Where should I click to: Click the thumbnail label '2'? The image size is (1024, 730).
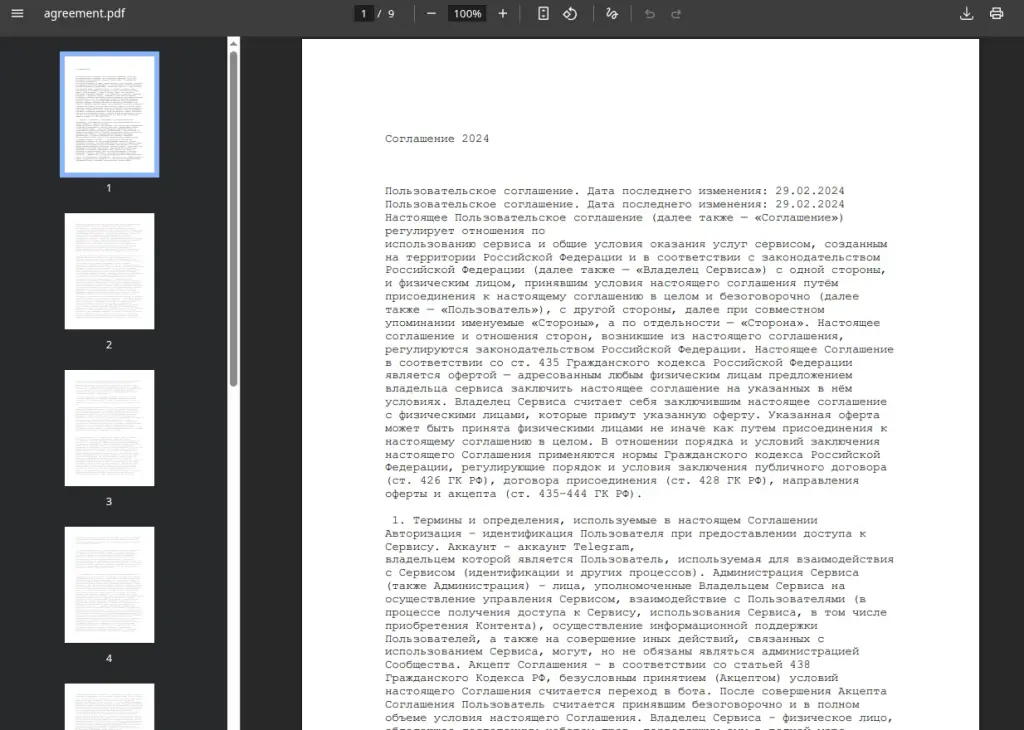[109, 345]
